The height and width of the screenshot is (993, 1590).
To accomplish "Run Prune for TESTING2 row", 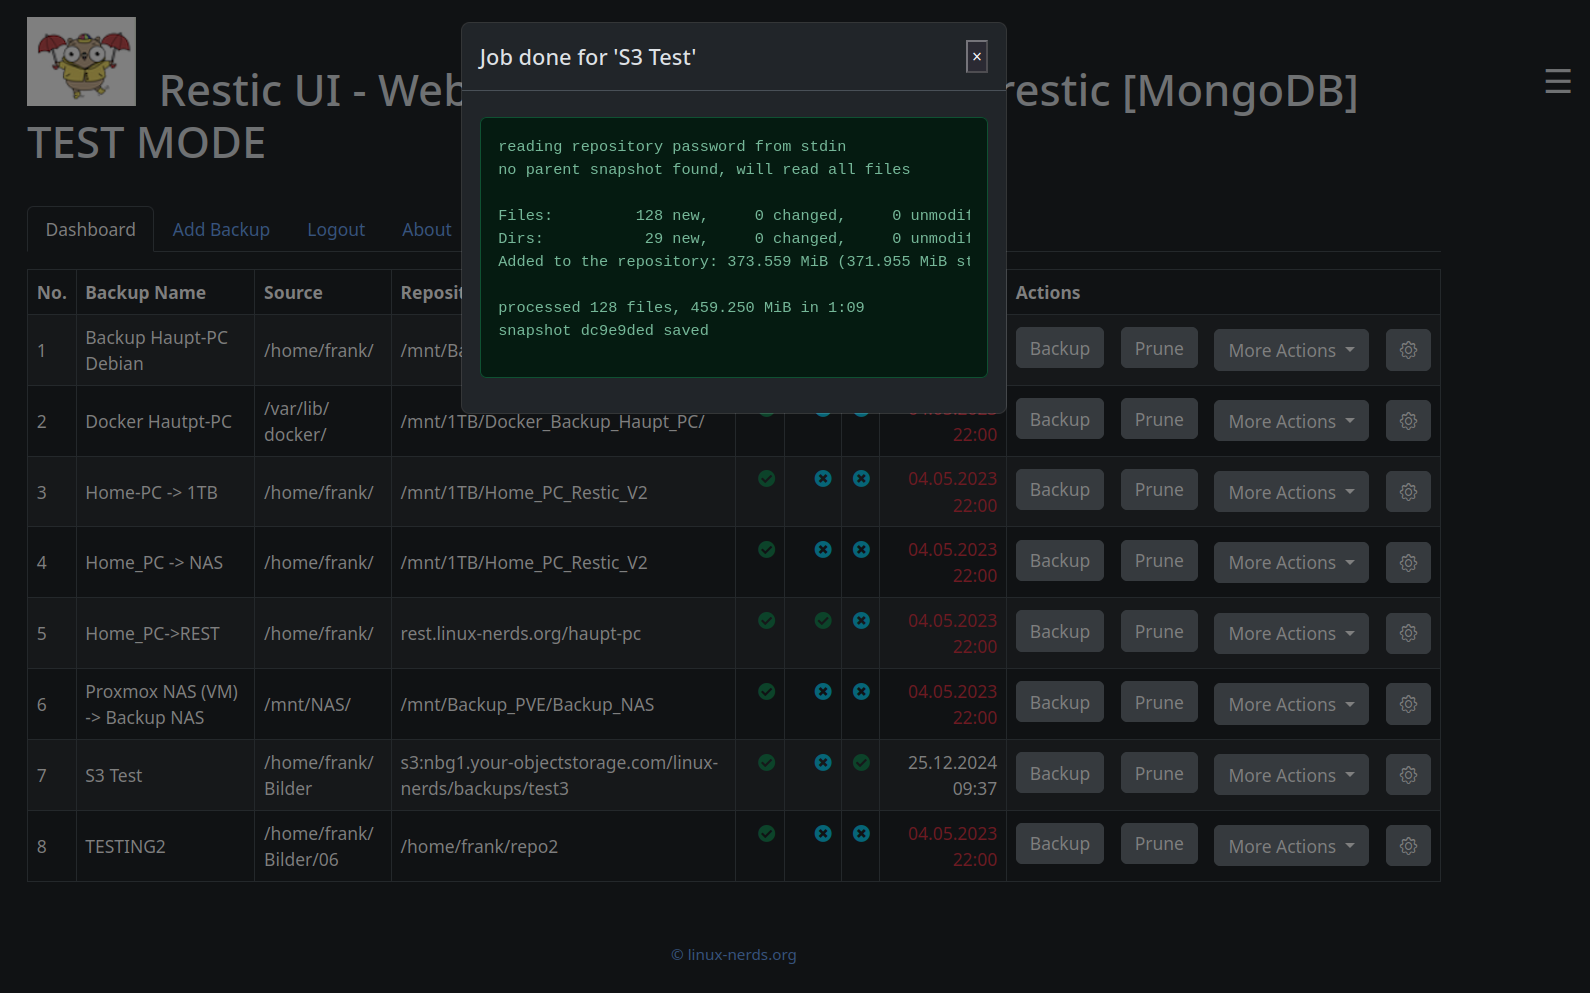I will (x=1159, y=844).
